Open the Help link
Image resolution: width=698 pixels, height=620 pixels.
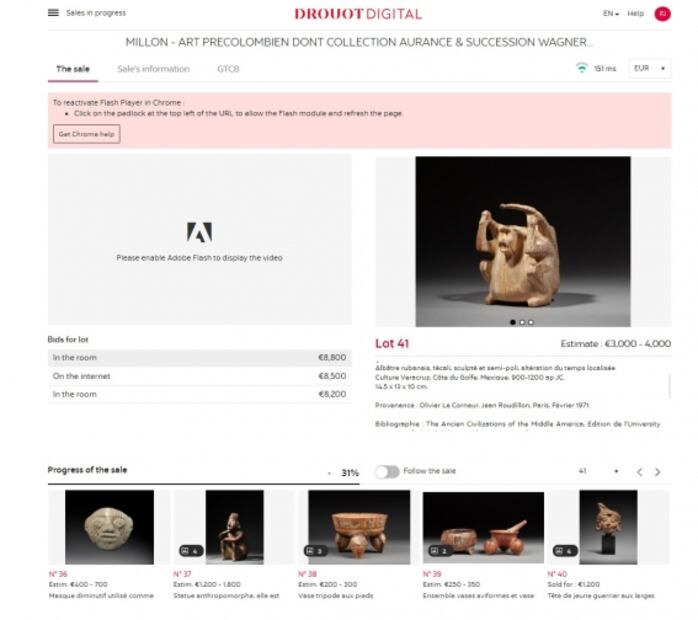(x=635, y=13)
